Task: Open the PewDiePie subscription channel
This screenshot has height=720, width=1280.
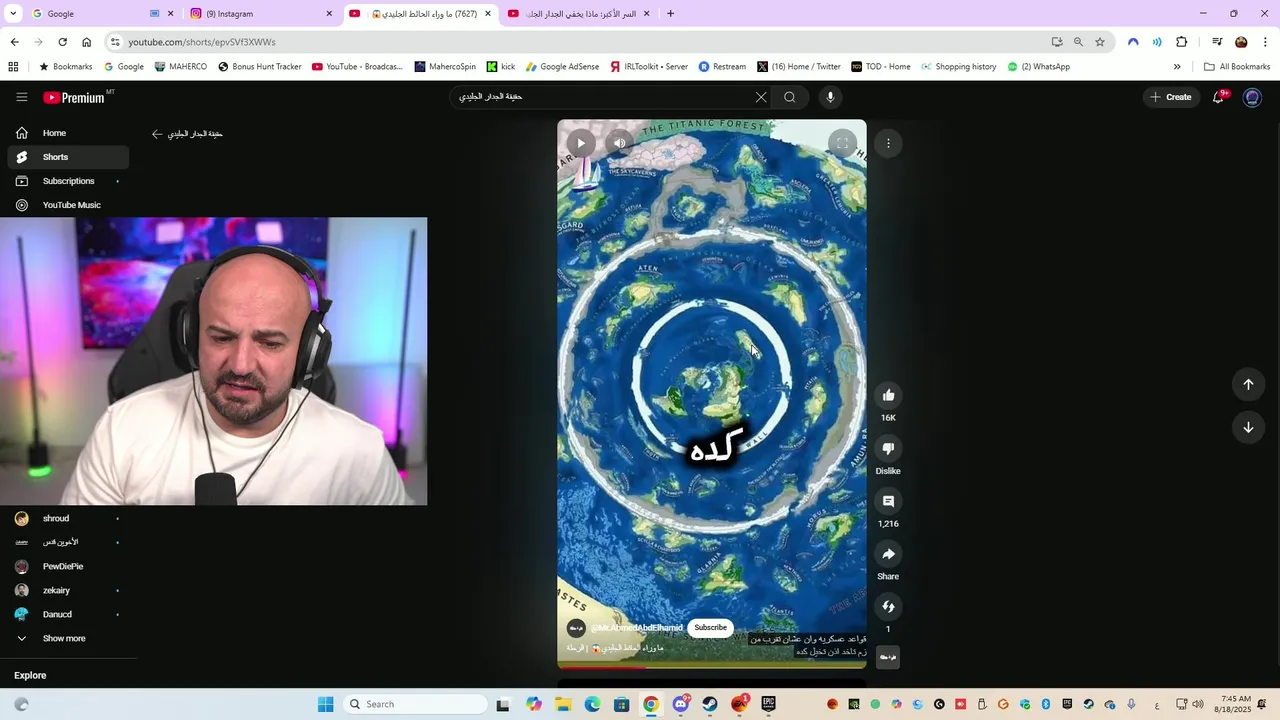Action: [x=66, y=566]
